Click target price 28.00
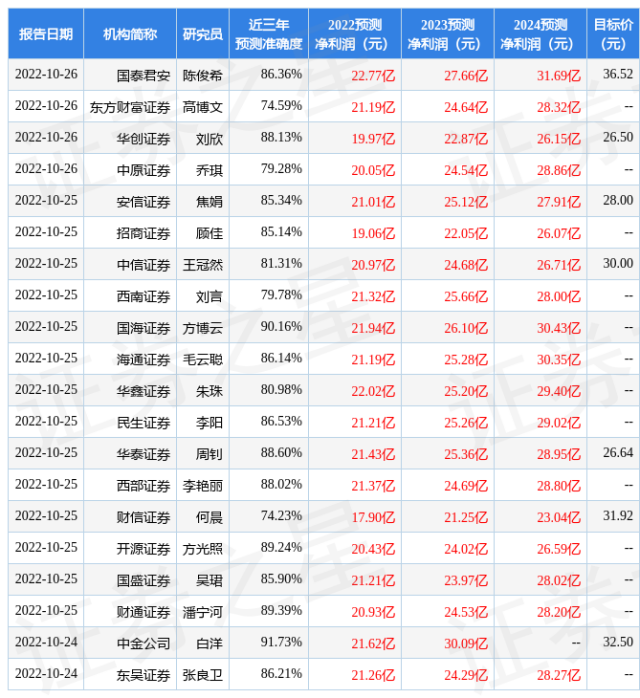 click(618, 200)
